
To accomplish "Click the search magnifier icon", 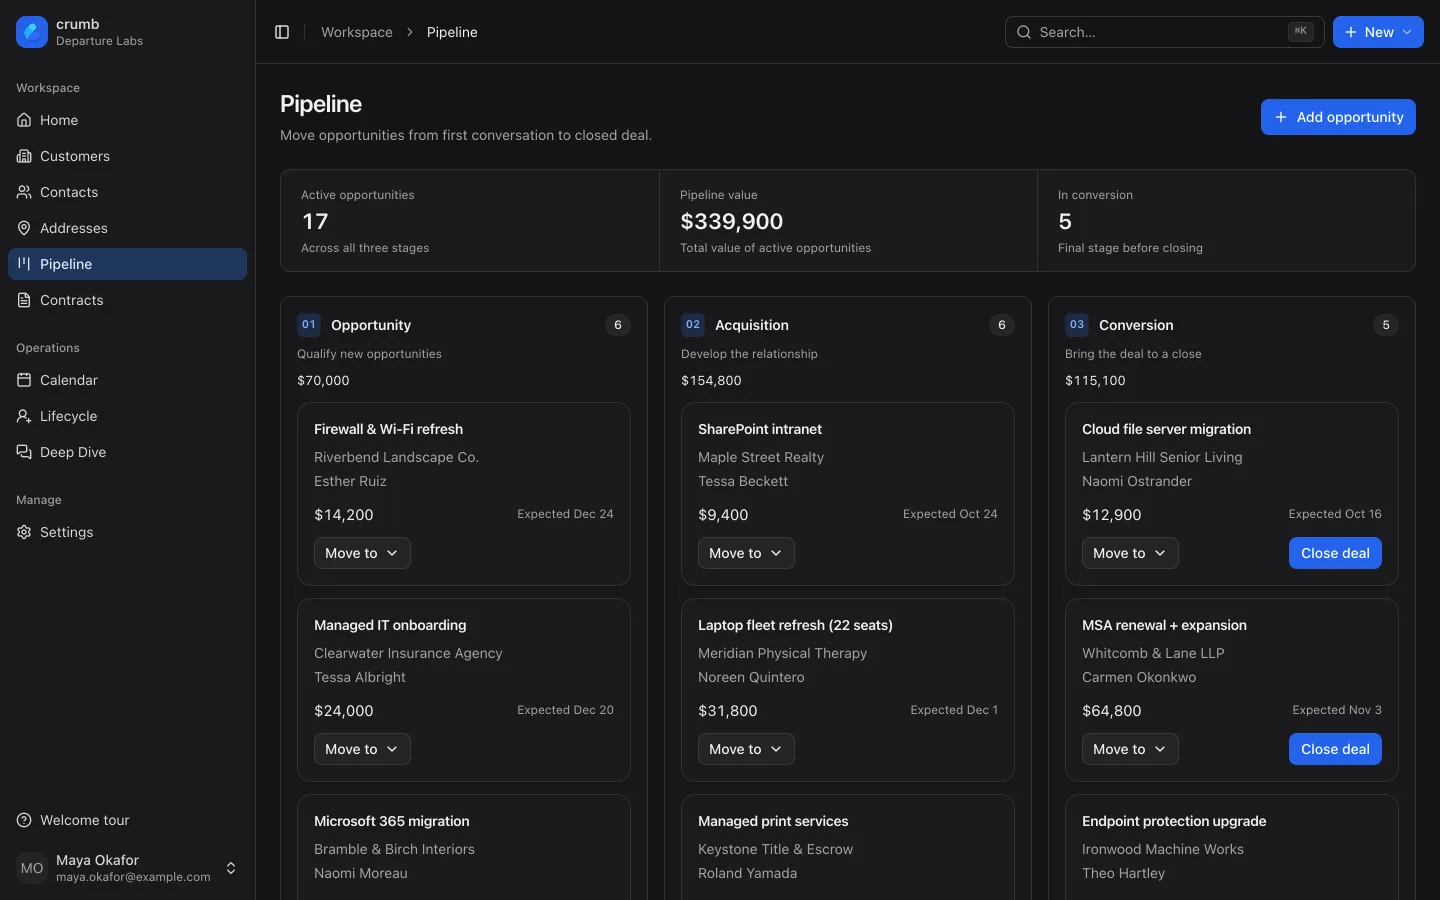I will click(1024, 32).
